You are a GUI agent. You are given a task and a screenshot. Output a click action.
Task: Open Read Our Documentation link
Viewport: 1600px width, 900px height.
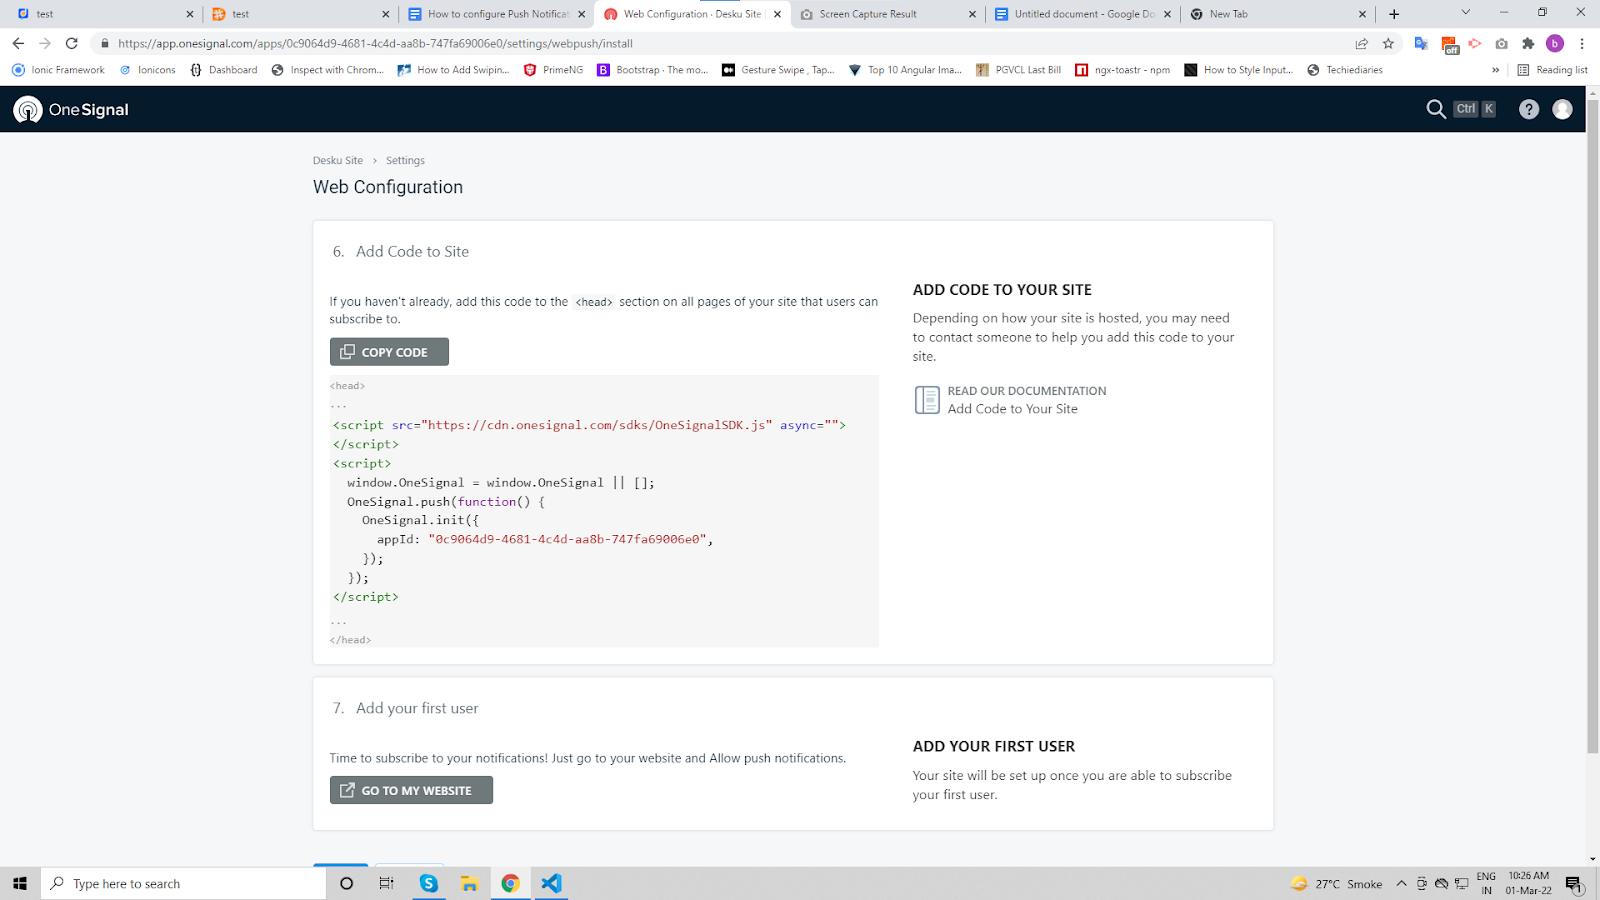click(1027, 391)
